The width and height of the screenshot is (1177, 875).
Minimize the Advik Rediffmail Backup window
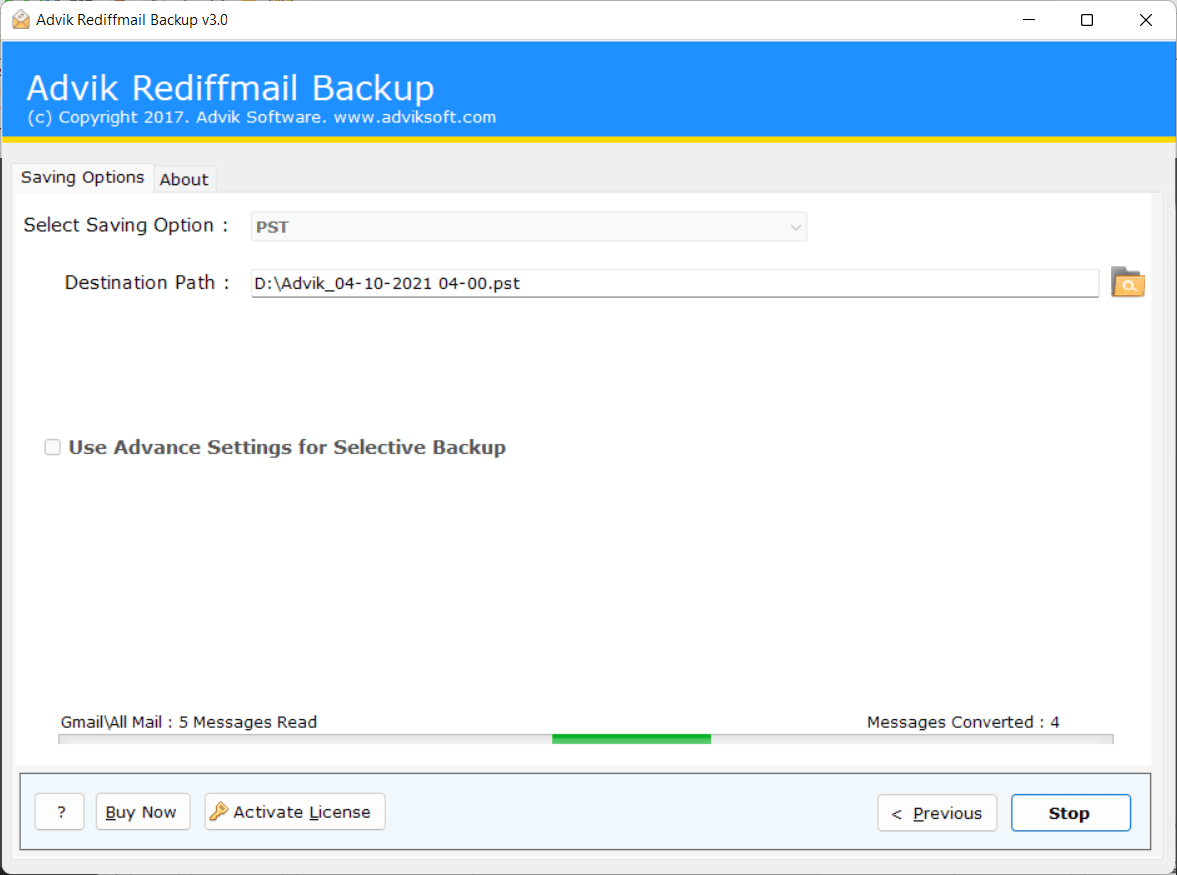click(1028, 20)
